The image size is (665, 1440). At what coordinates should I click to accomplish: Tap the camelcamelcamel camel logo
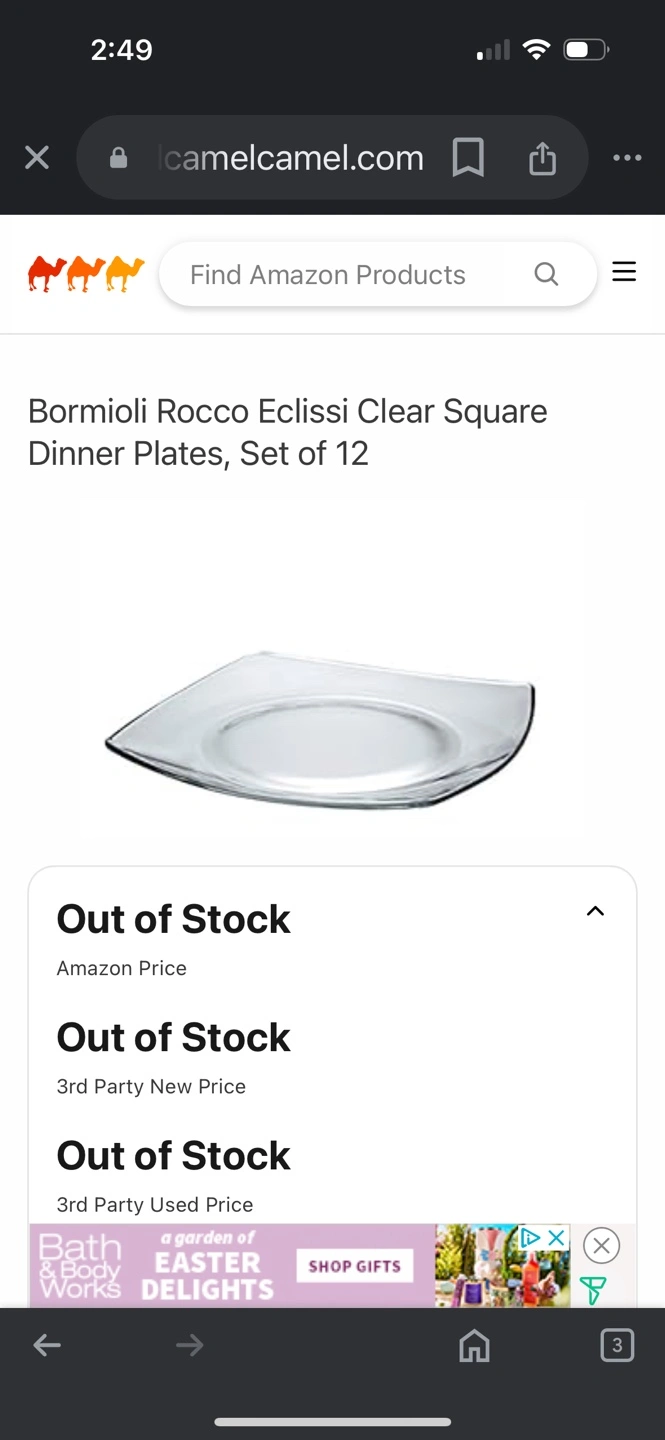pyautogui.click(x=86, y=274)
